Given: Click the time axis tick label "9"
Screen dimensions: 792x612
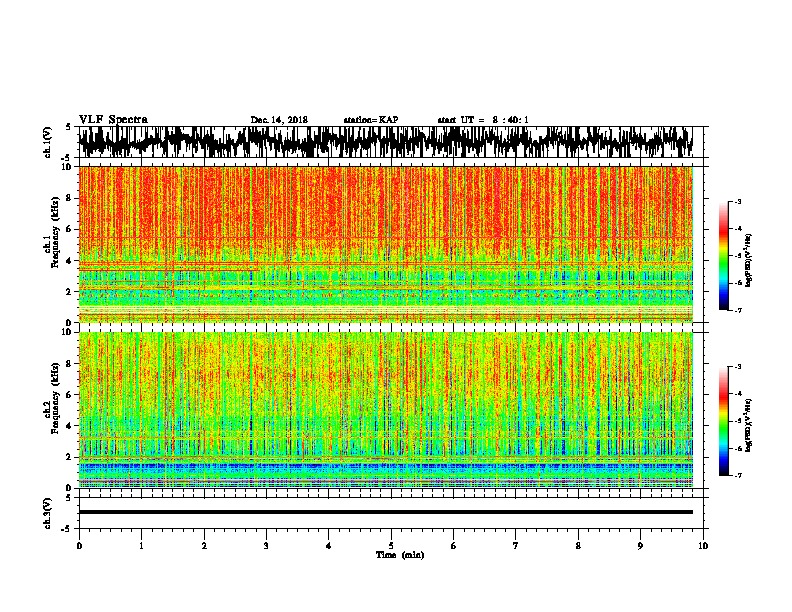Looking at the screenshot, I should (640, 546).
